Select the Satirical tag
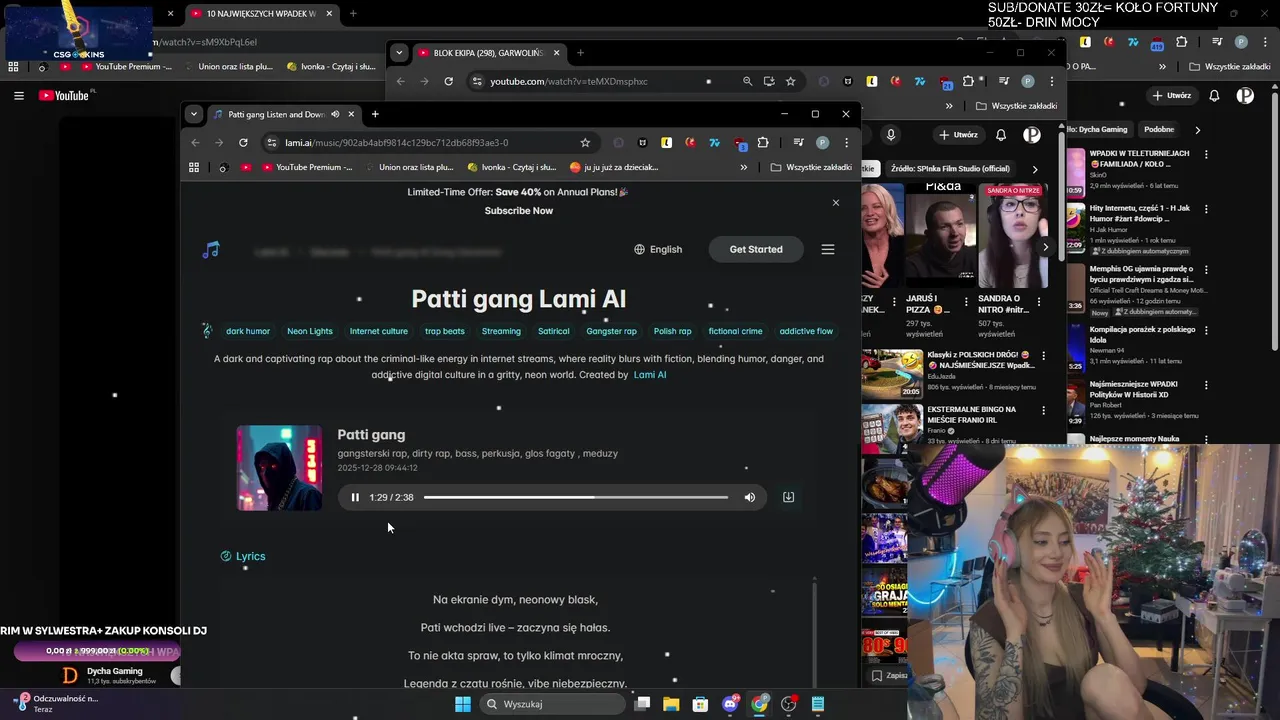Image resolution: width=1280 pixels, height=720 pixels. (x=554, y=331)
